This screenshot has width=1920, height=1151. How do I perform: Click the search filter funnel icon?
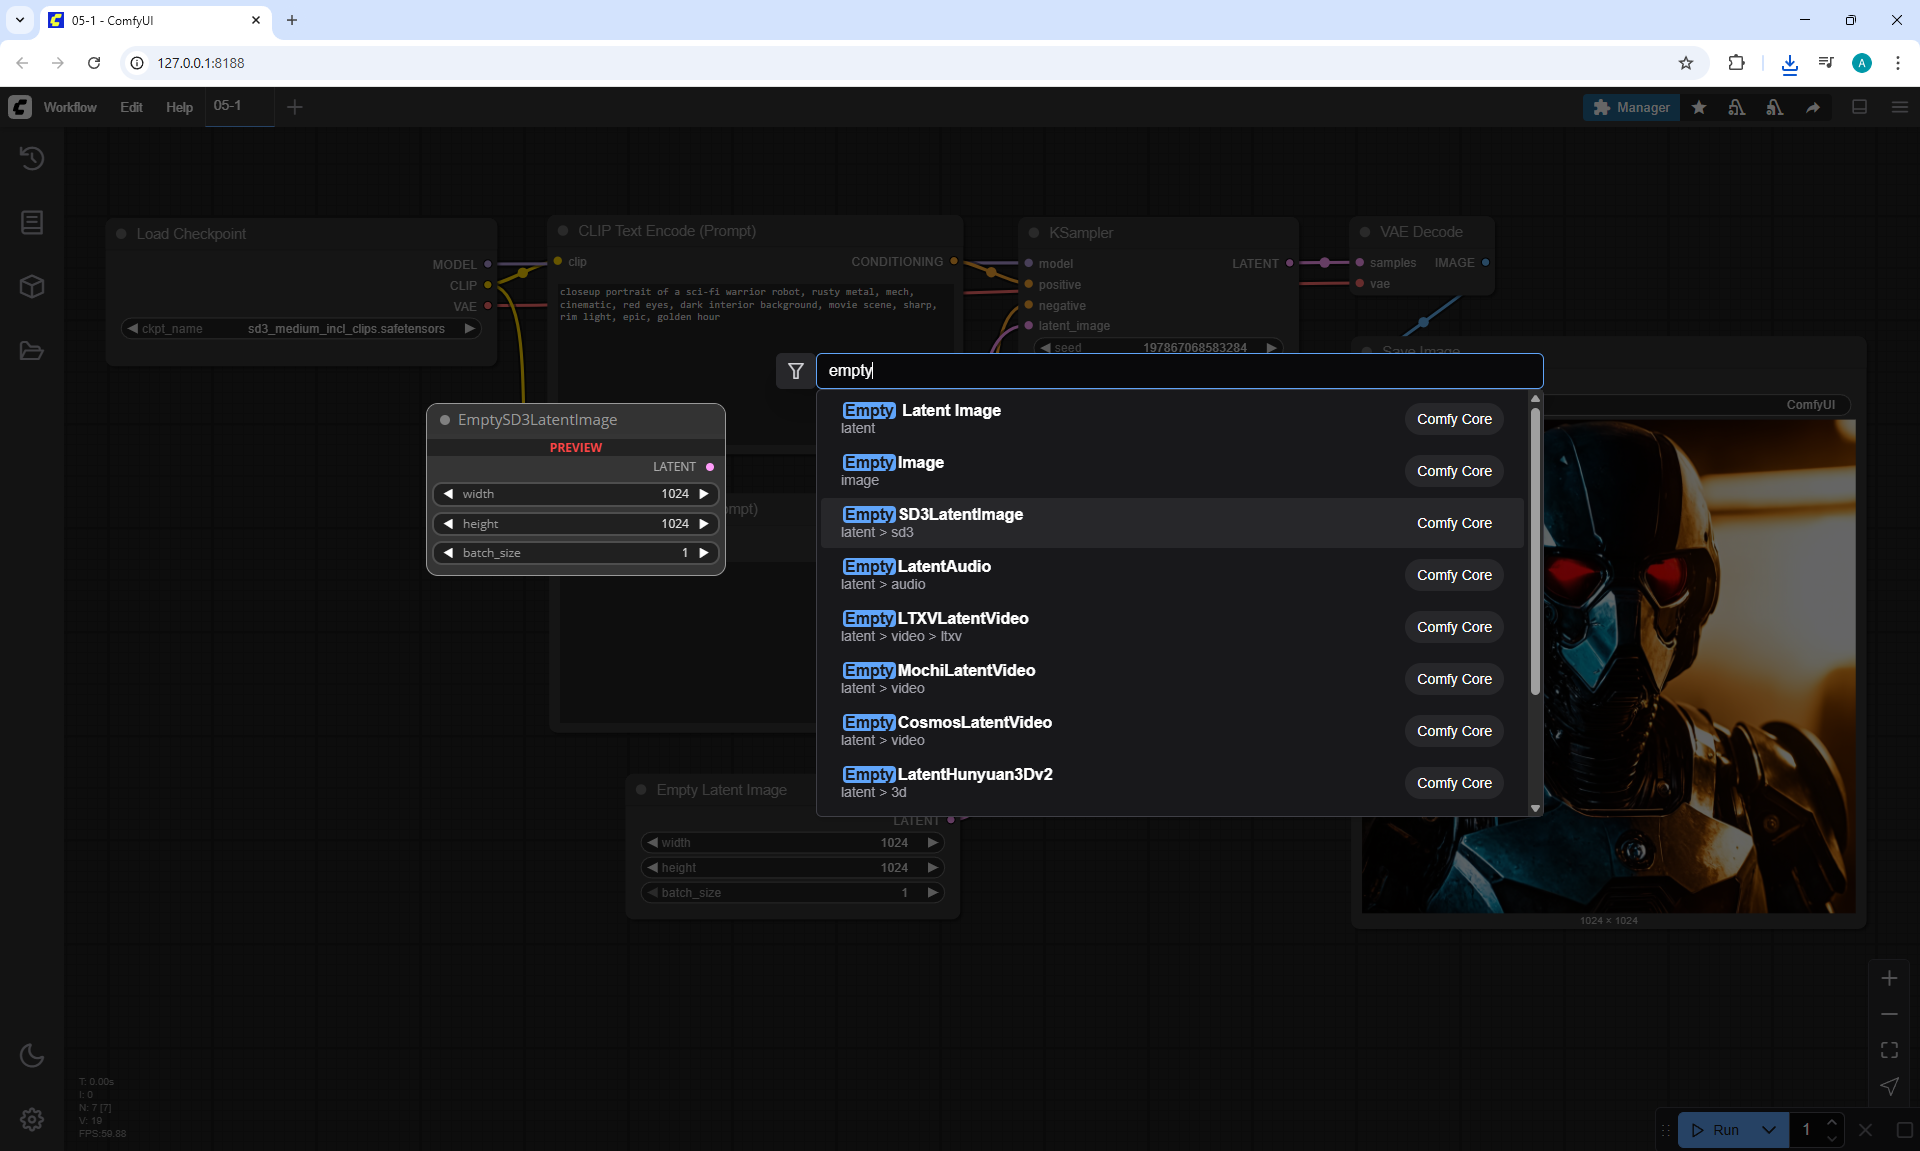pos(796,371)
